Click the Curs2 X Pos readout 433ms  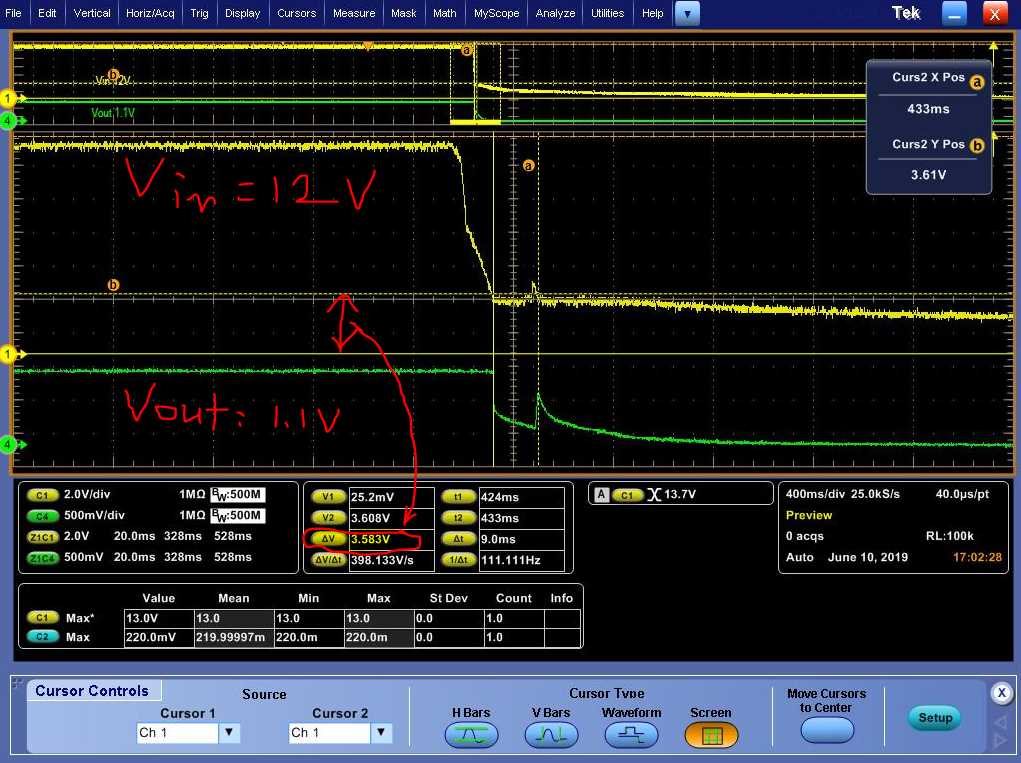928,109
